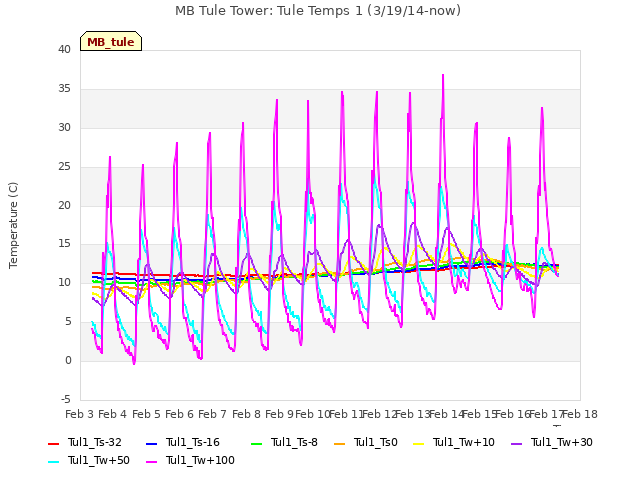
Task: Click the green Tul1_Ts-8 legend swatch
Action: tap(256, 443)
